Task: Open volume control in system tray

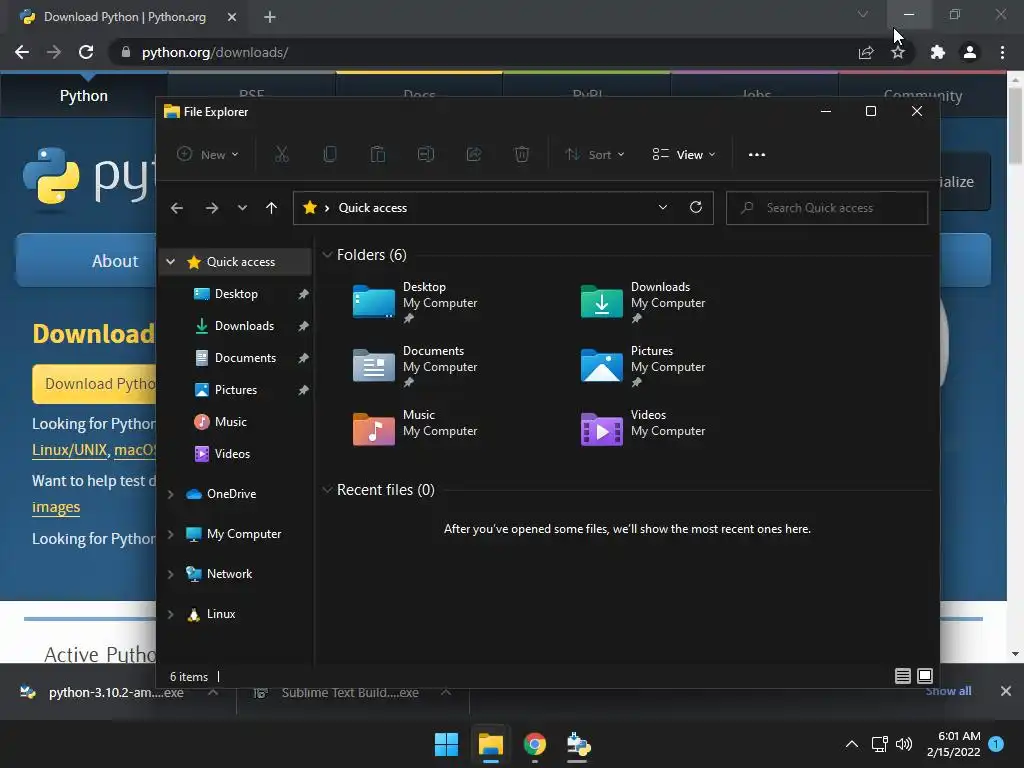Action: pyautogui.click(x=904, y=744)
